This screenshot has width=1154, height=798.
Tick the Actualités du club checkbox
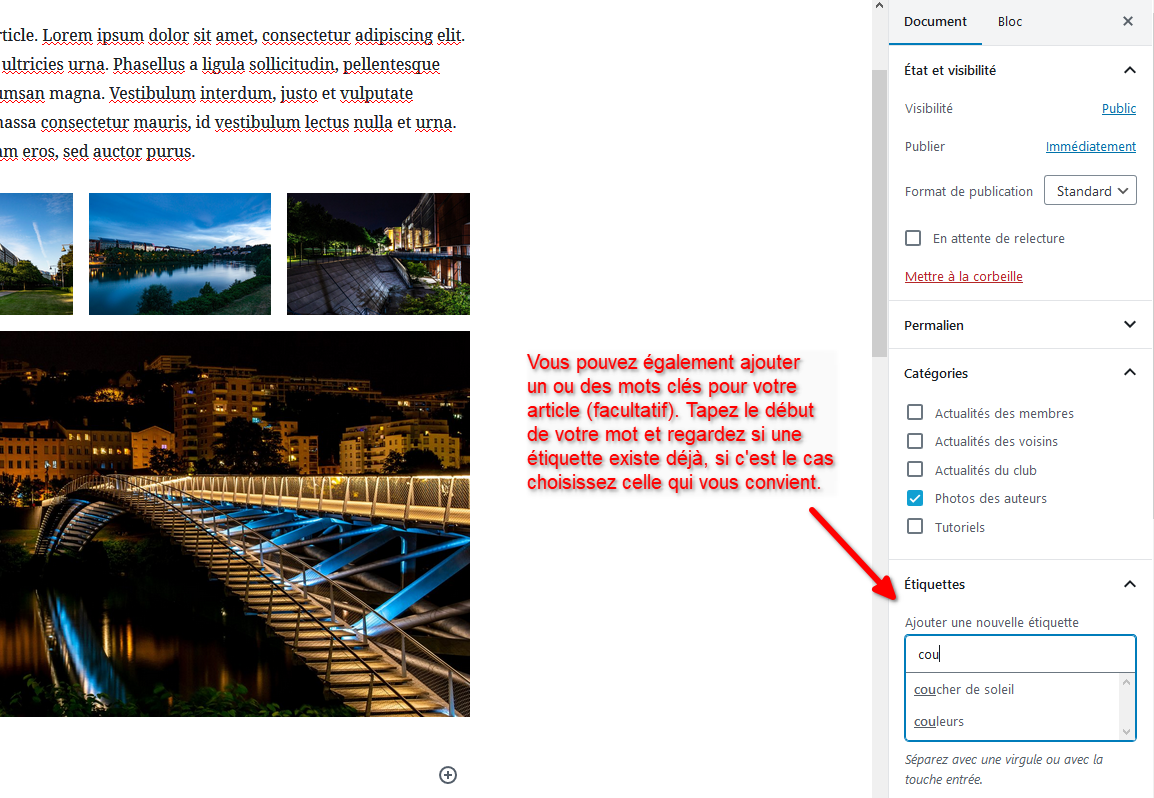914,470
